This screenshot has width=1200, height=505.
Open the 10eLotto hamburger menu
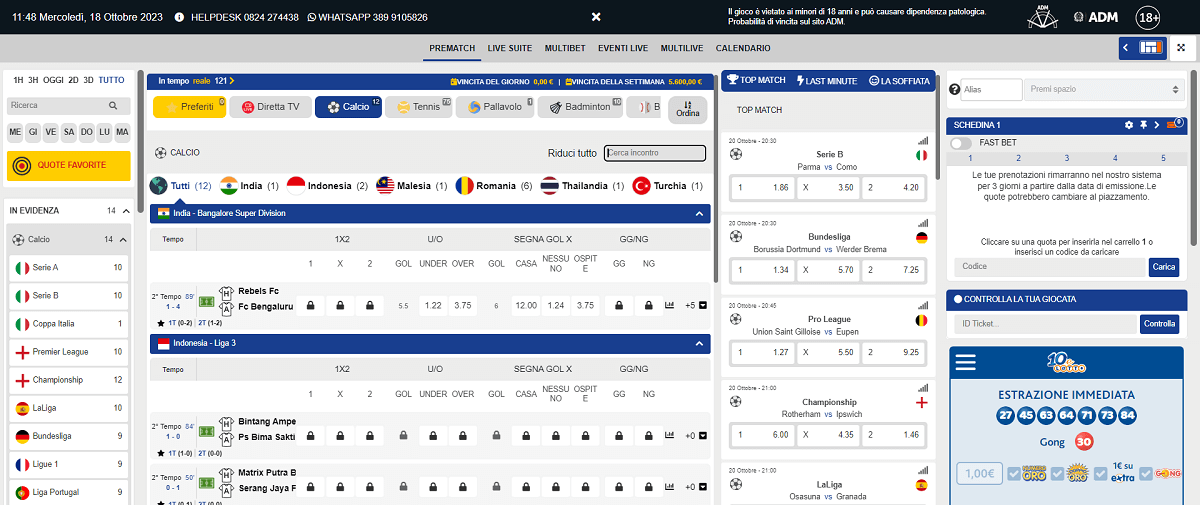click(x=965, y=362)
